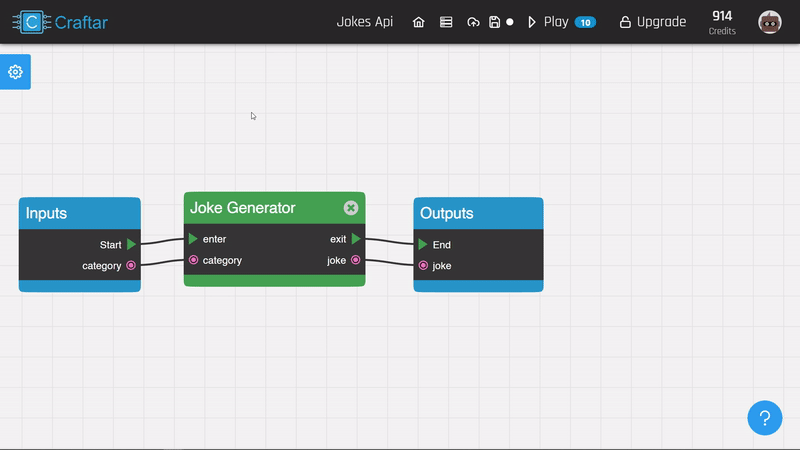Click the Craftar logo
The image size is (800, 450).
click(x=60, y=22)
